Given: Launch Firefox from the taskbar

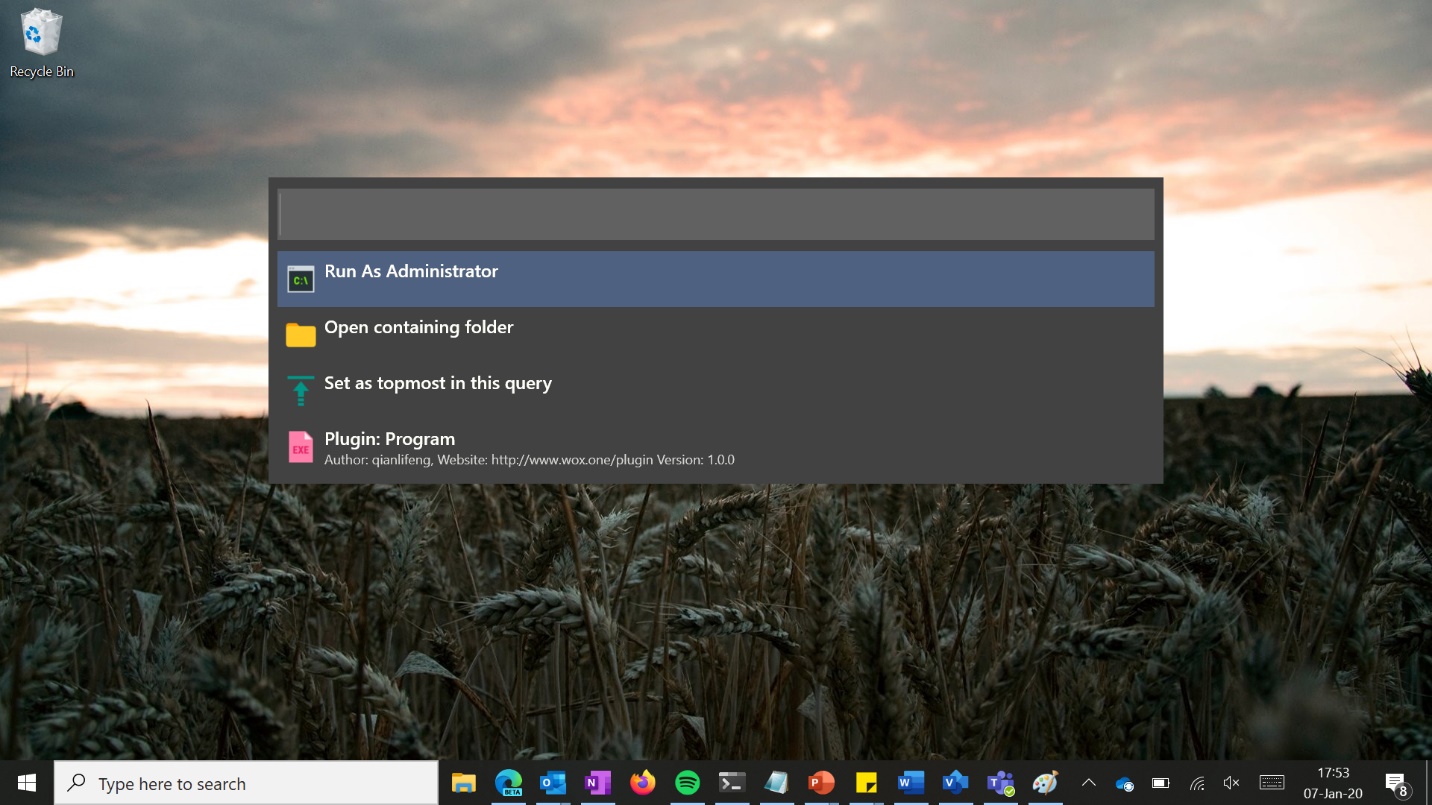Looking at the screenshot, I should point(643,783).
